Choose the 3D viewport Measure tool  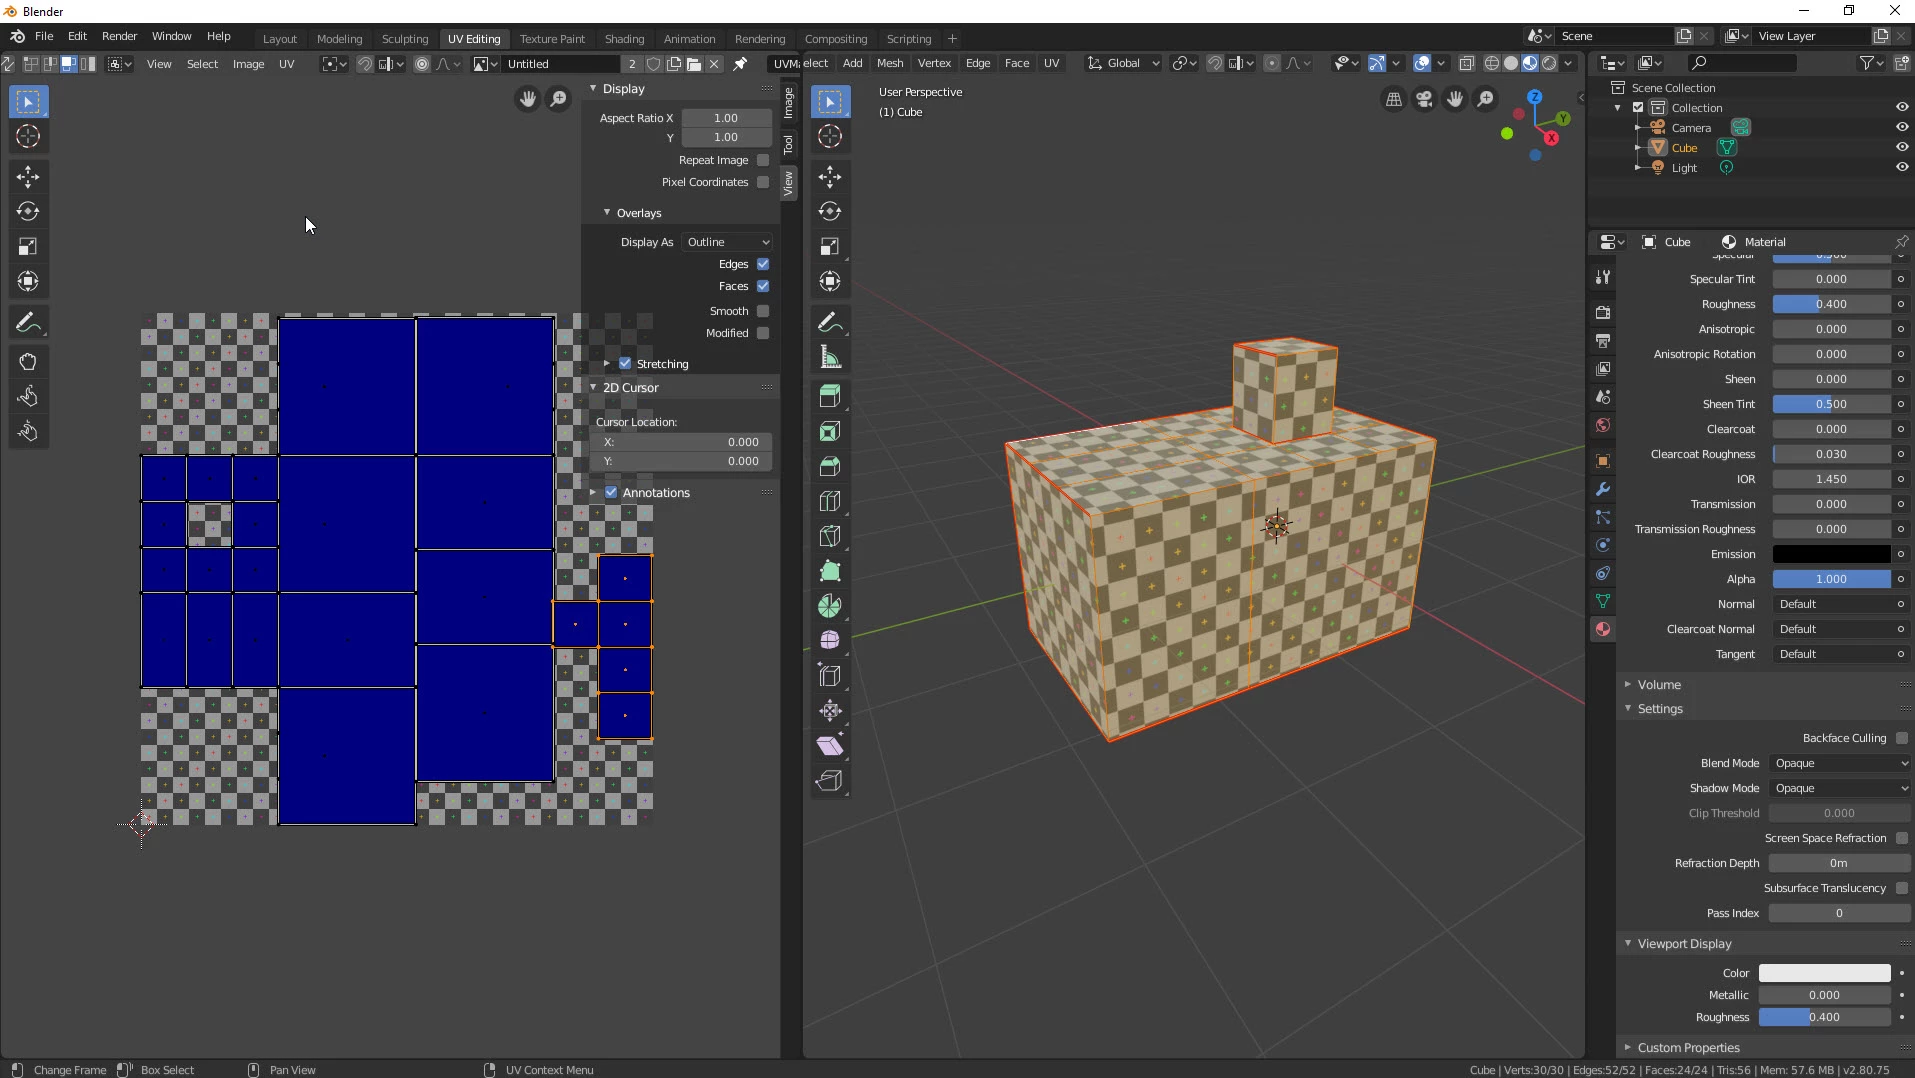[x=830, y=357]
